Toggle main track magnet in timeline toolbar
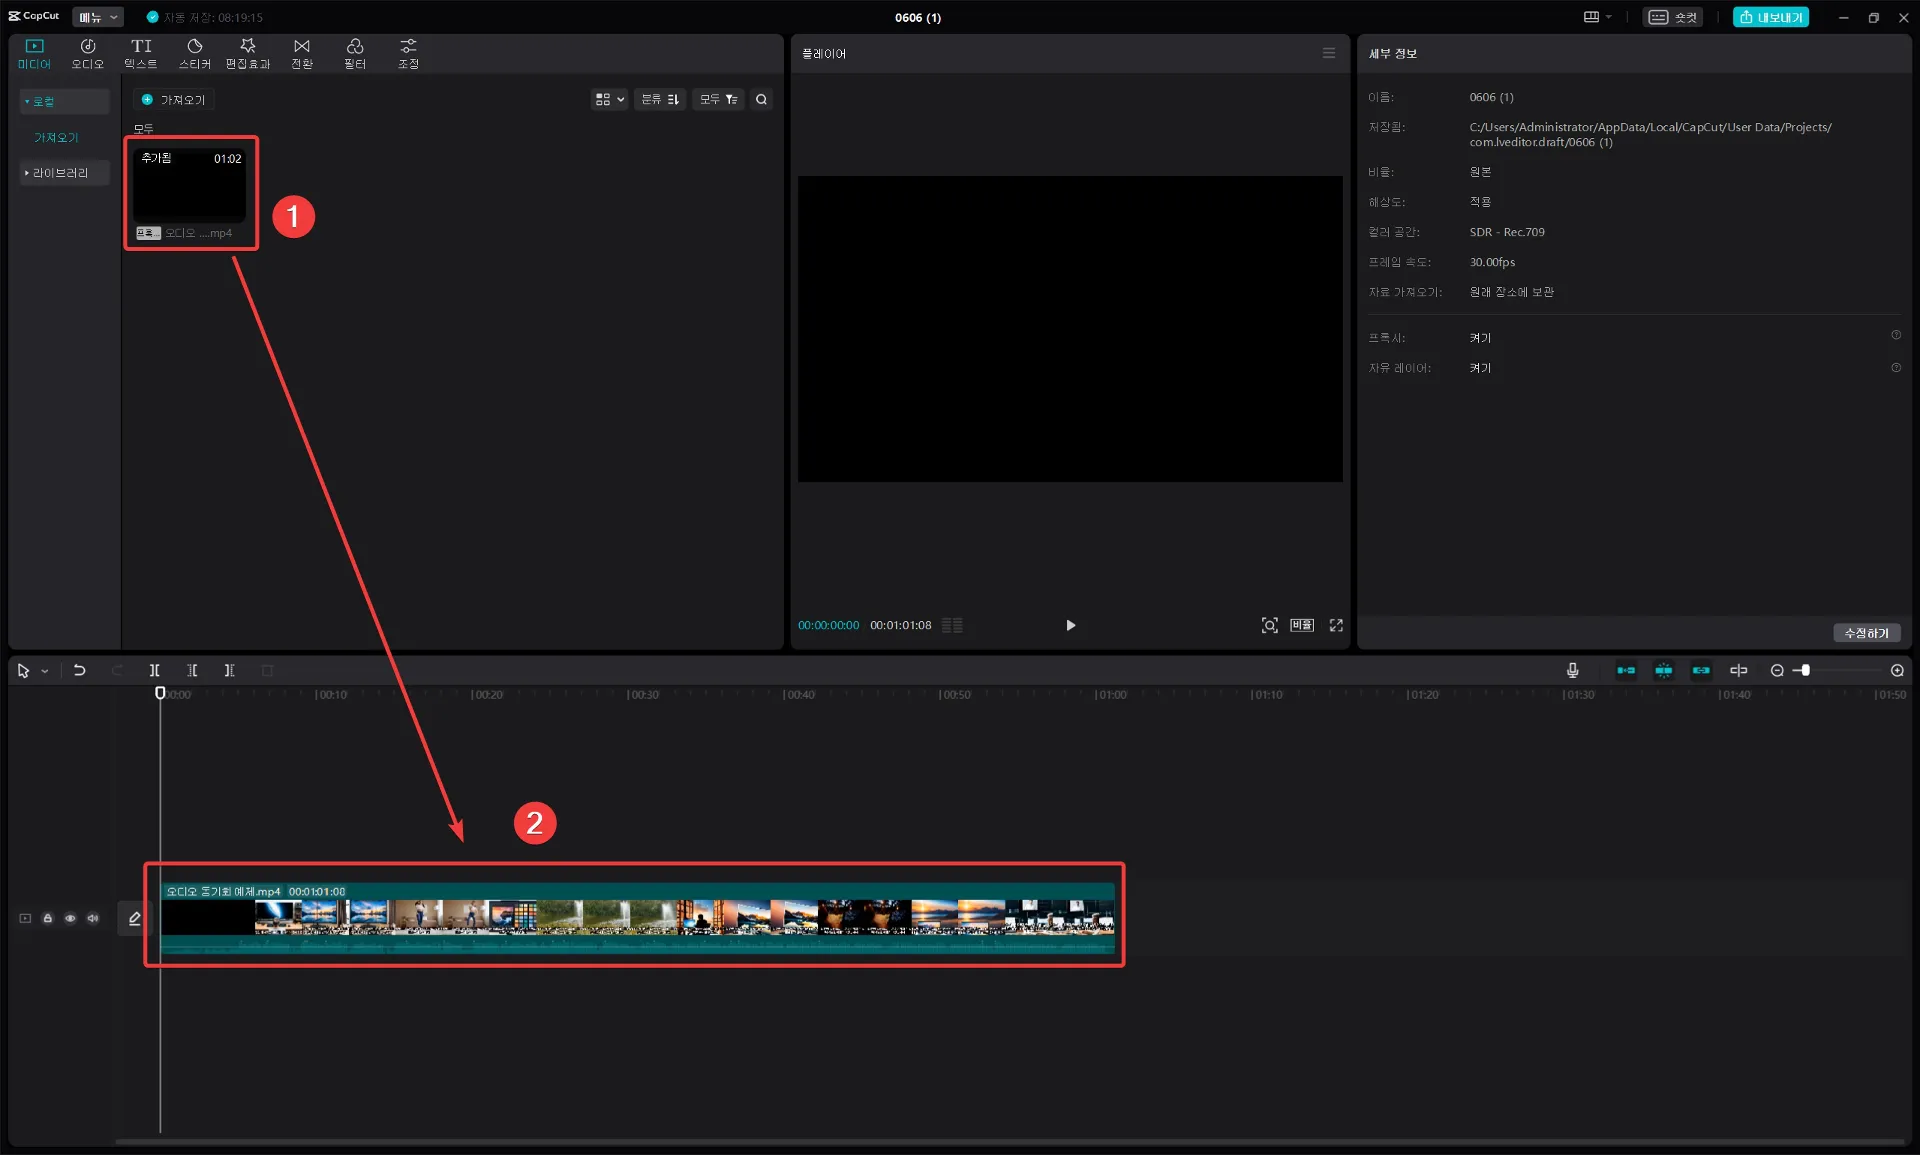Viewport: 1920px width, 1155px height. [1626, 671]
